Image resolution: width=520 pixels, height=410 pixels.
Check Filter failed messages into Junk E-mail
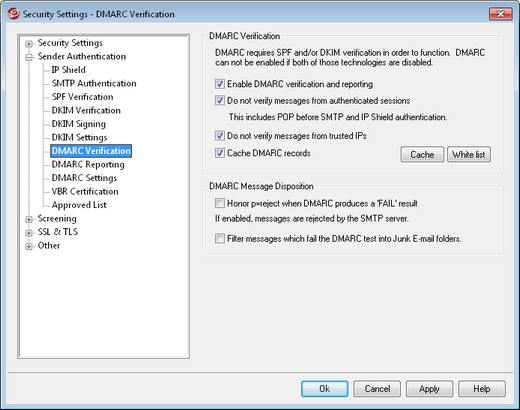click(220, 239)
